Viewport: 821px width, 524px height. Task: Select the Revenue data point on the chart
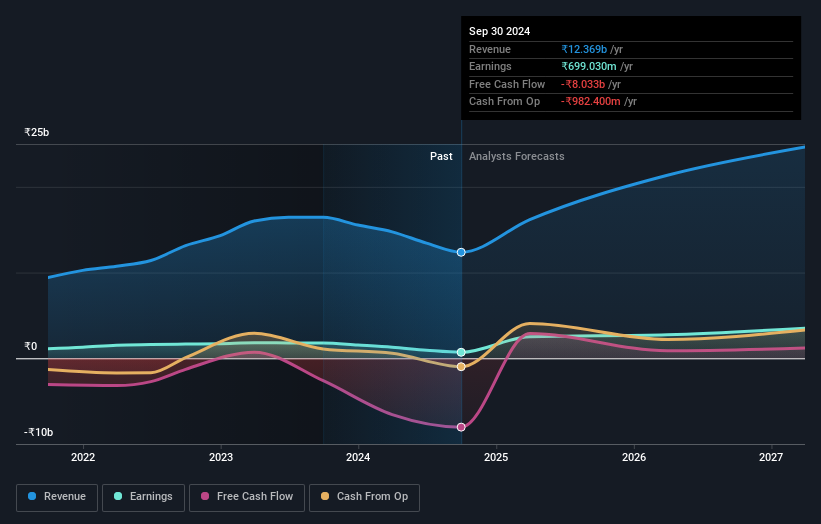click(461, 252)
